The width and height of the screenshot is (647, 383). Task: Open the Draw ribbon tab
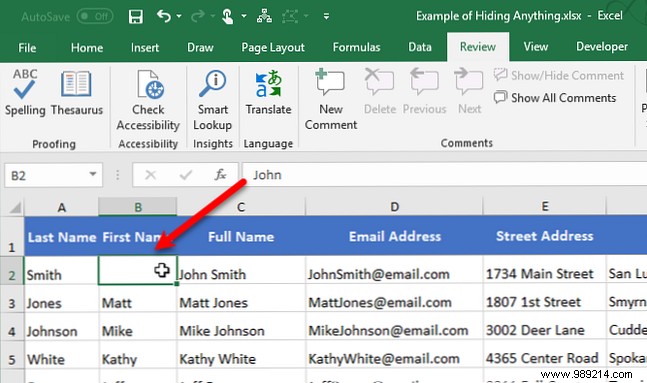click(x=200, y=48)
